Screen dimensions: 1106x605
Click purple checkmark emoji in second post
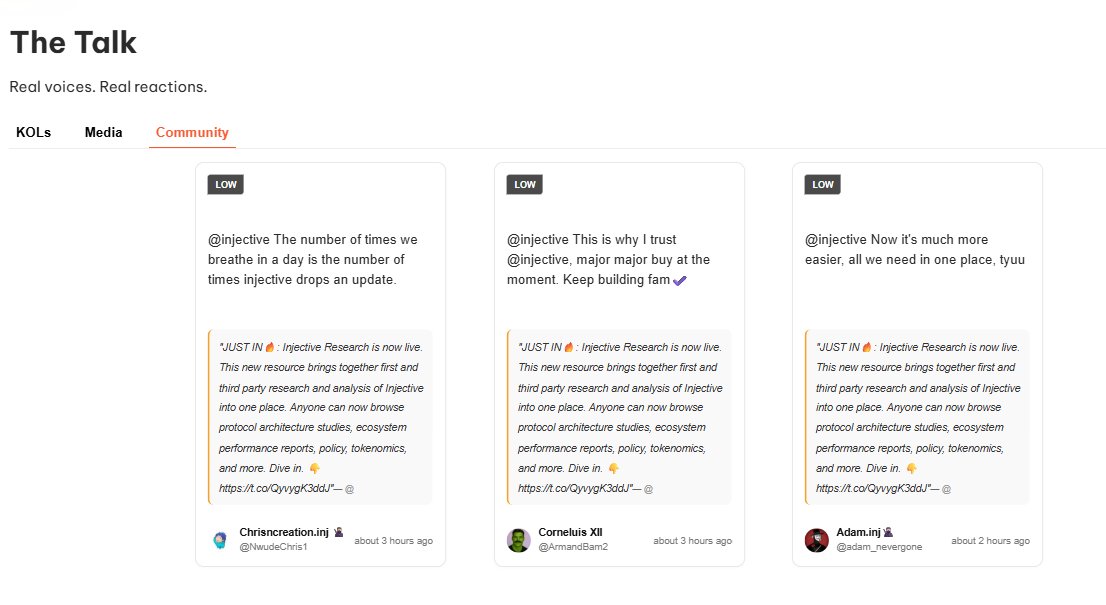point(680,281)
